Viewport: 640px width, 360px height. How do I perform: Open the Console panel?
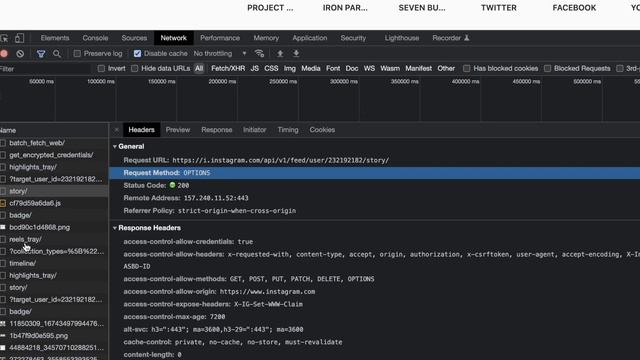point(95,38)
